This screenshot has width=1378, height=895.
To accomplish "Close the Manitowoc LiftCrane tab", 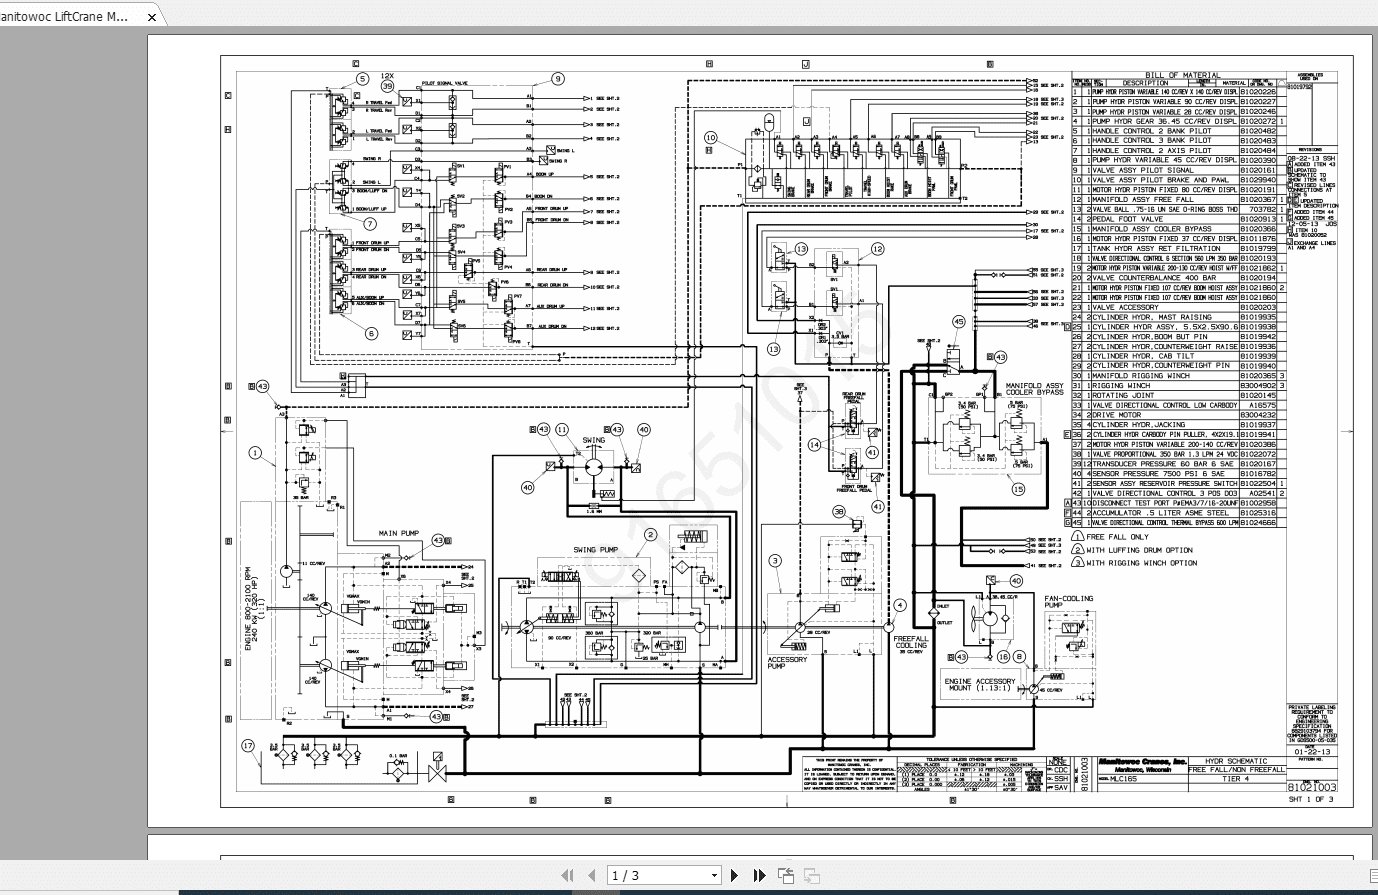I will tap(150, 16).
